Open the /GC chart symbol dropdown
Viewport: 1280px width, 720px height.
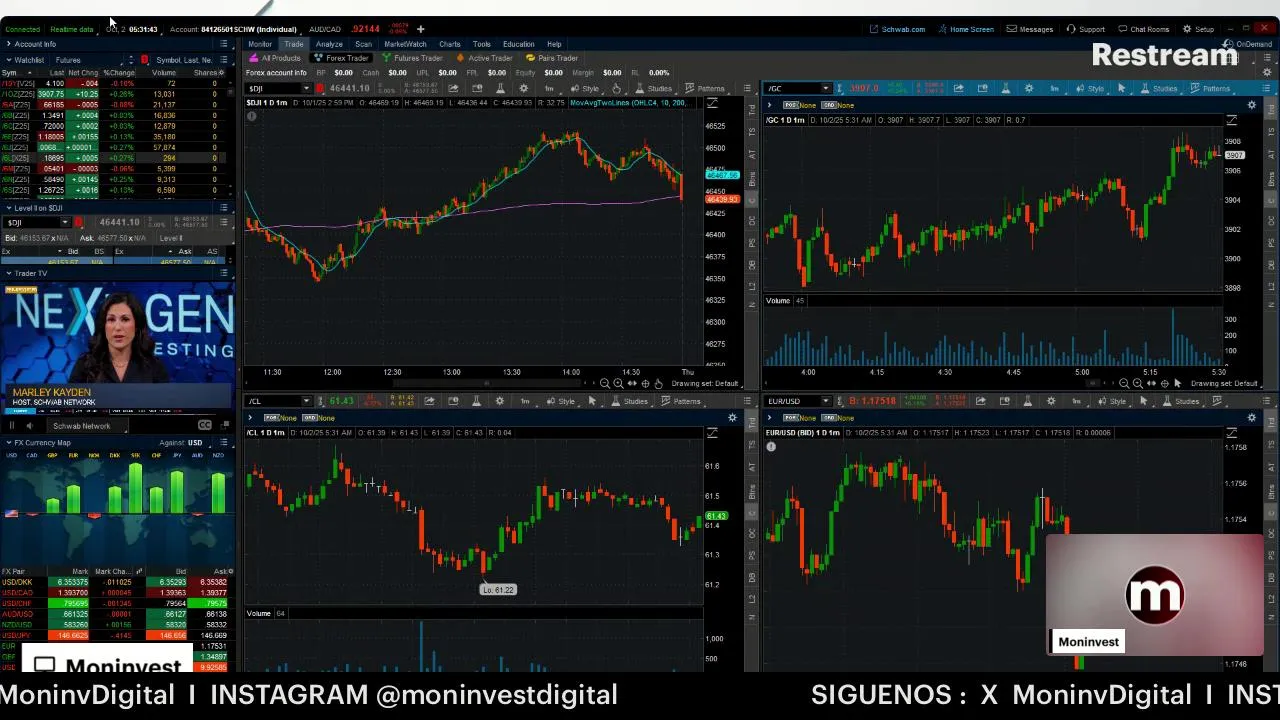point(825,88)
